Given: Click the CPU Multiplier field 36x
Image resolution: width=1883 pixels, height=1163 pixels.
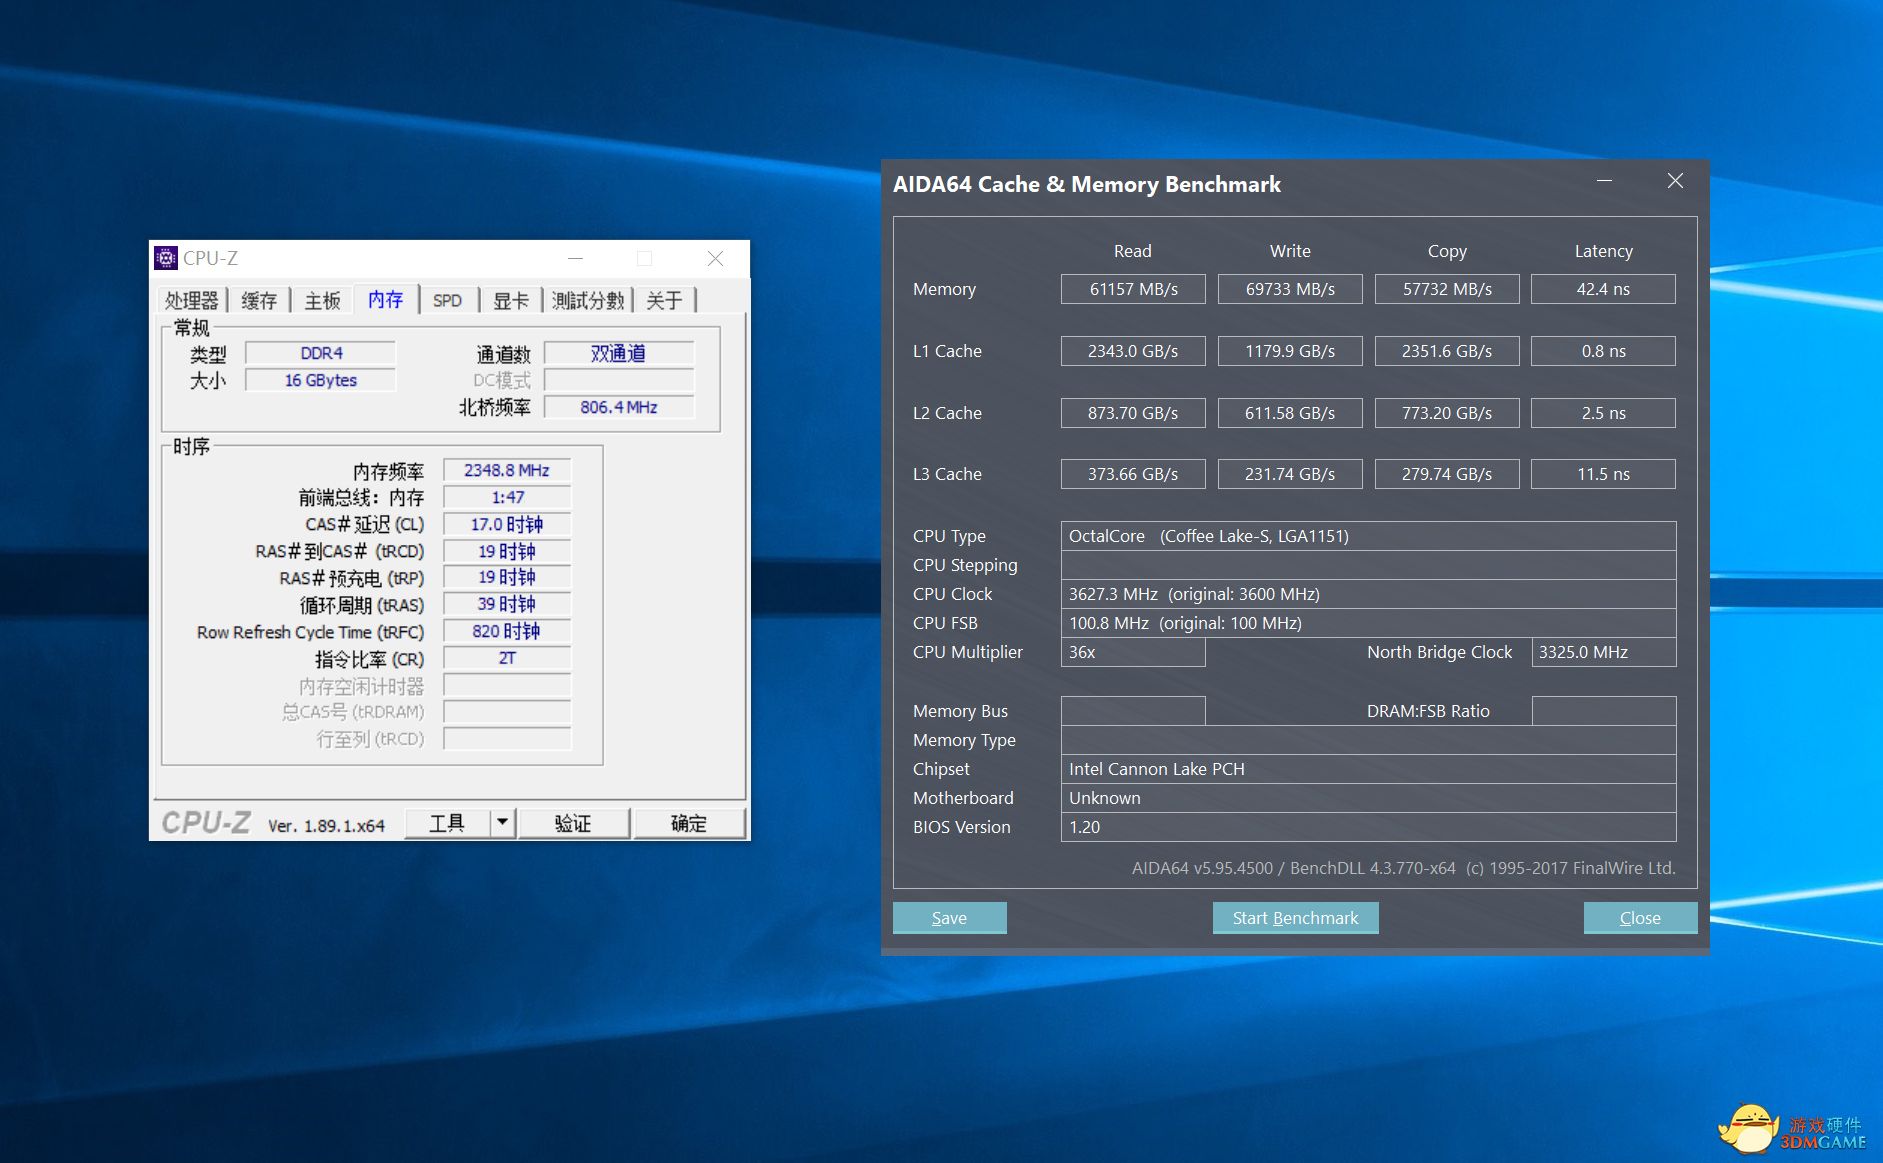Looking at the screenshot, I should (x=1133, y=652).
